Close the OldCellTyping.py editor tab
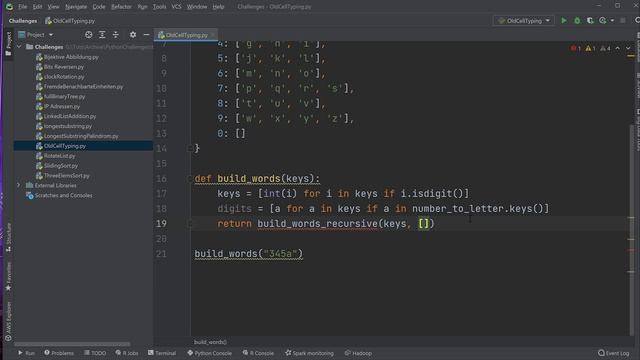The width and height of the screenshot is (640, 360). pyautogui.click(x=213, y=35)
